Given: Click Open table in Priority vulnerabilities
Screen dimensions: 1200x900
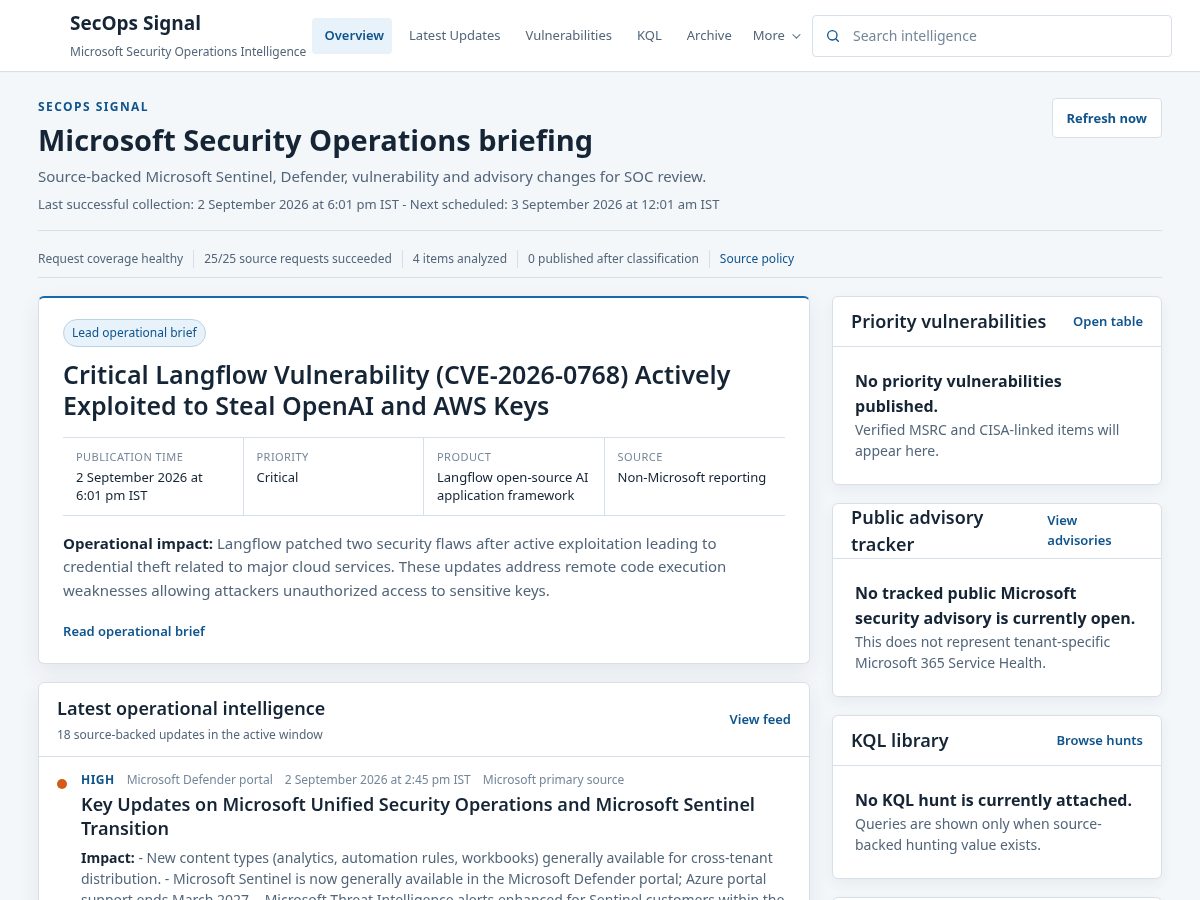Looking at the screenshot, I should click(x=1107, y=321).
